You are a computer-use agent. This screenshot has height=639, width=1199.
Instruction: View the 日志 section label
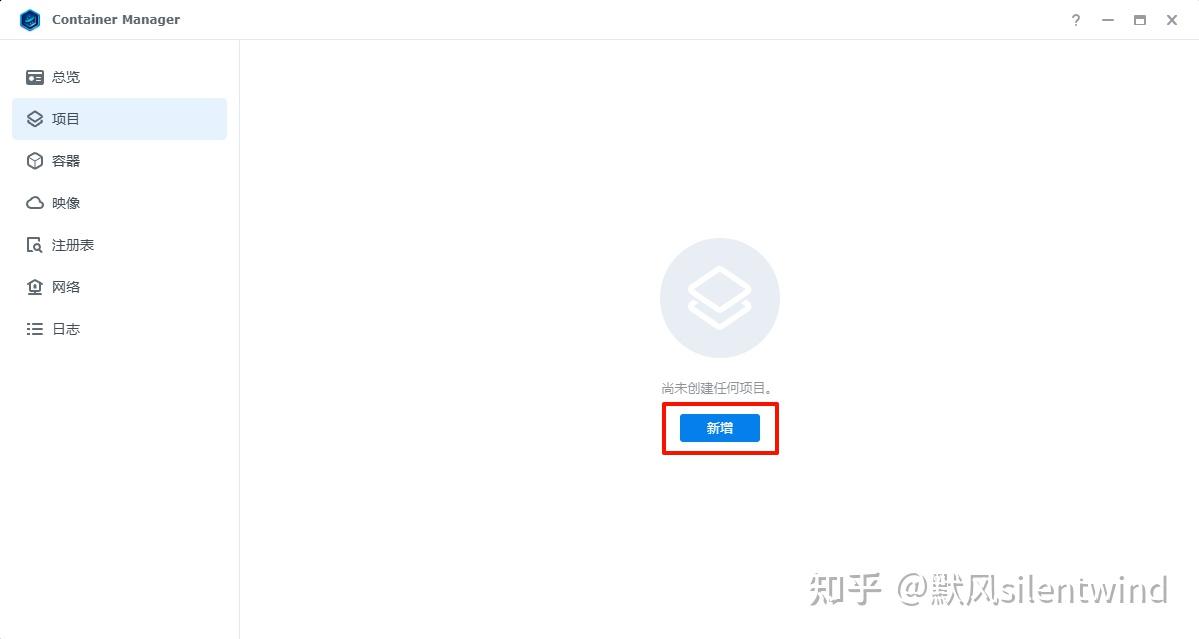tap(66, 329)
